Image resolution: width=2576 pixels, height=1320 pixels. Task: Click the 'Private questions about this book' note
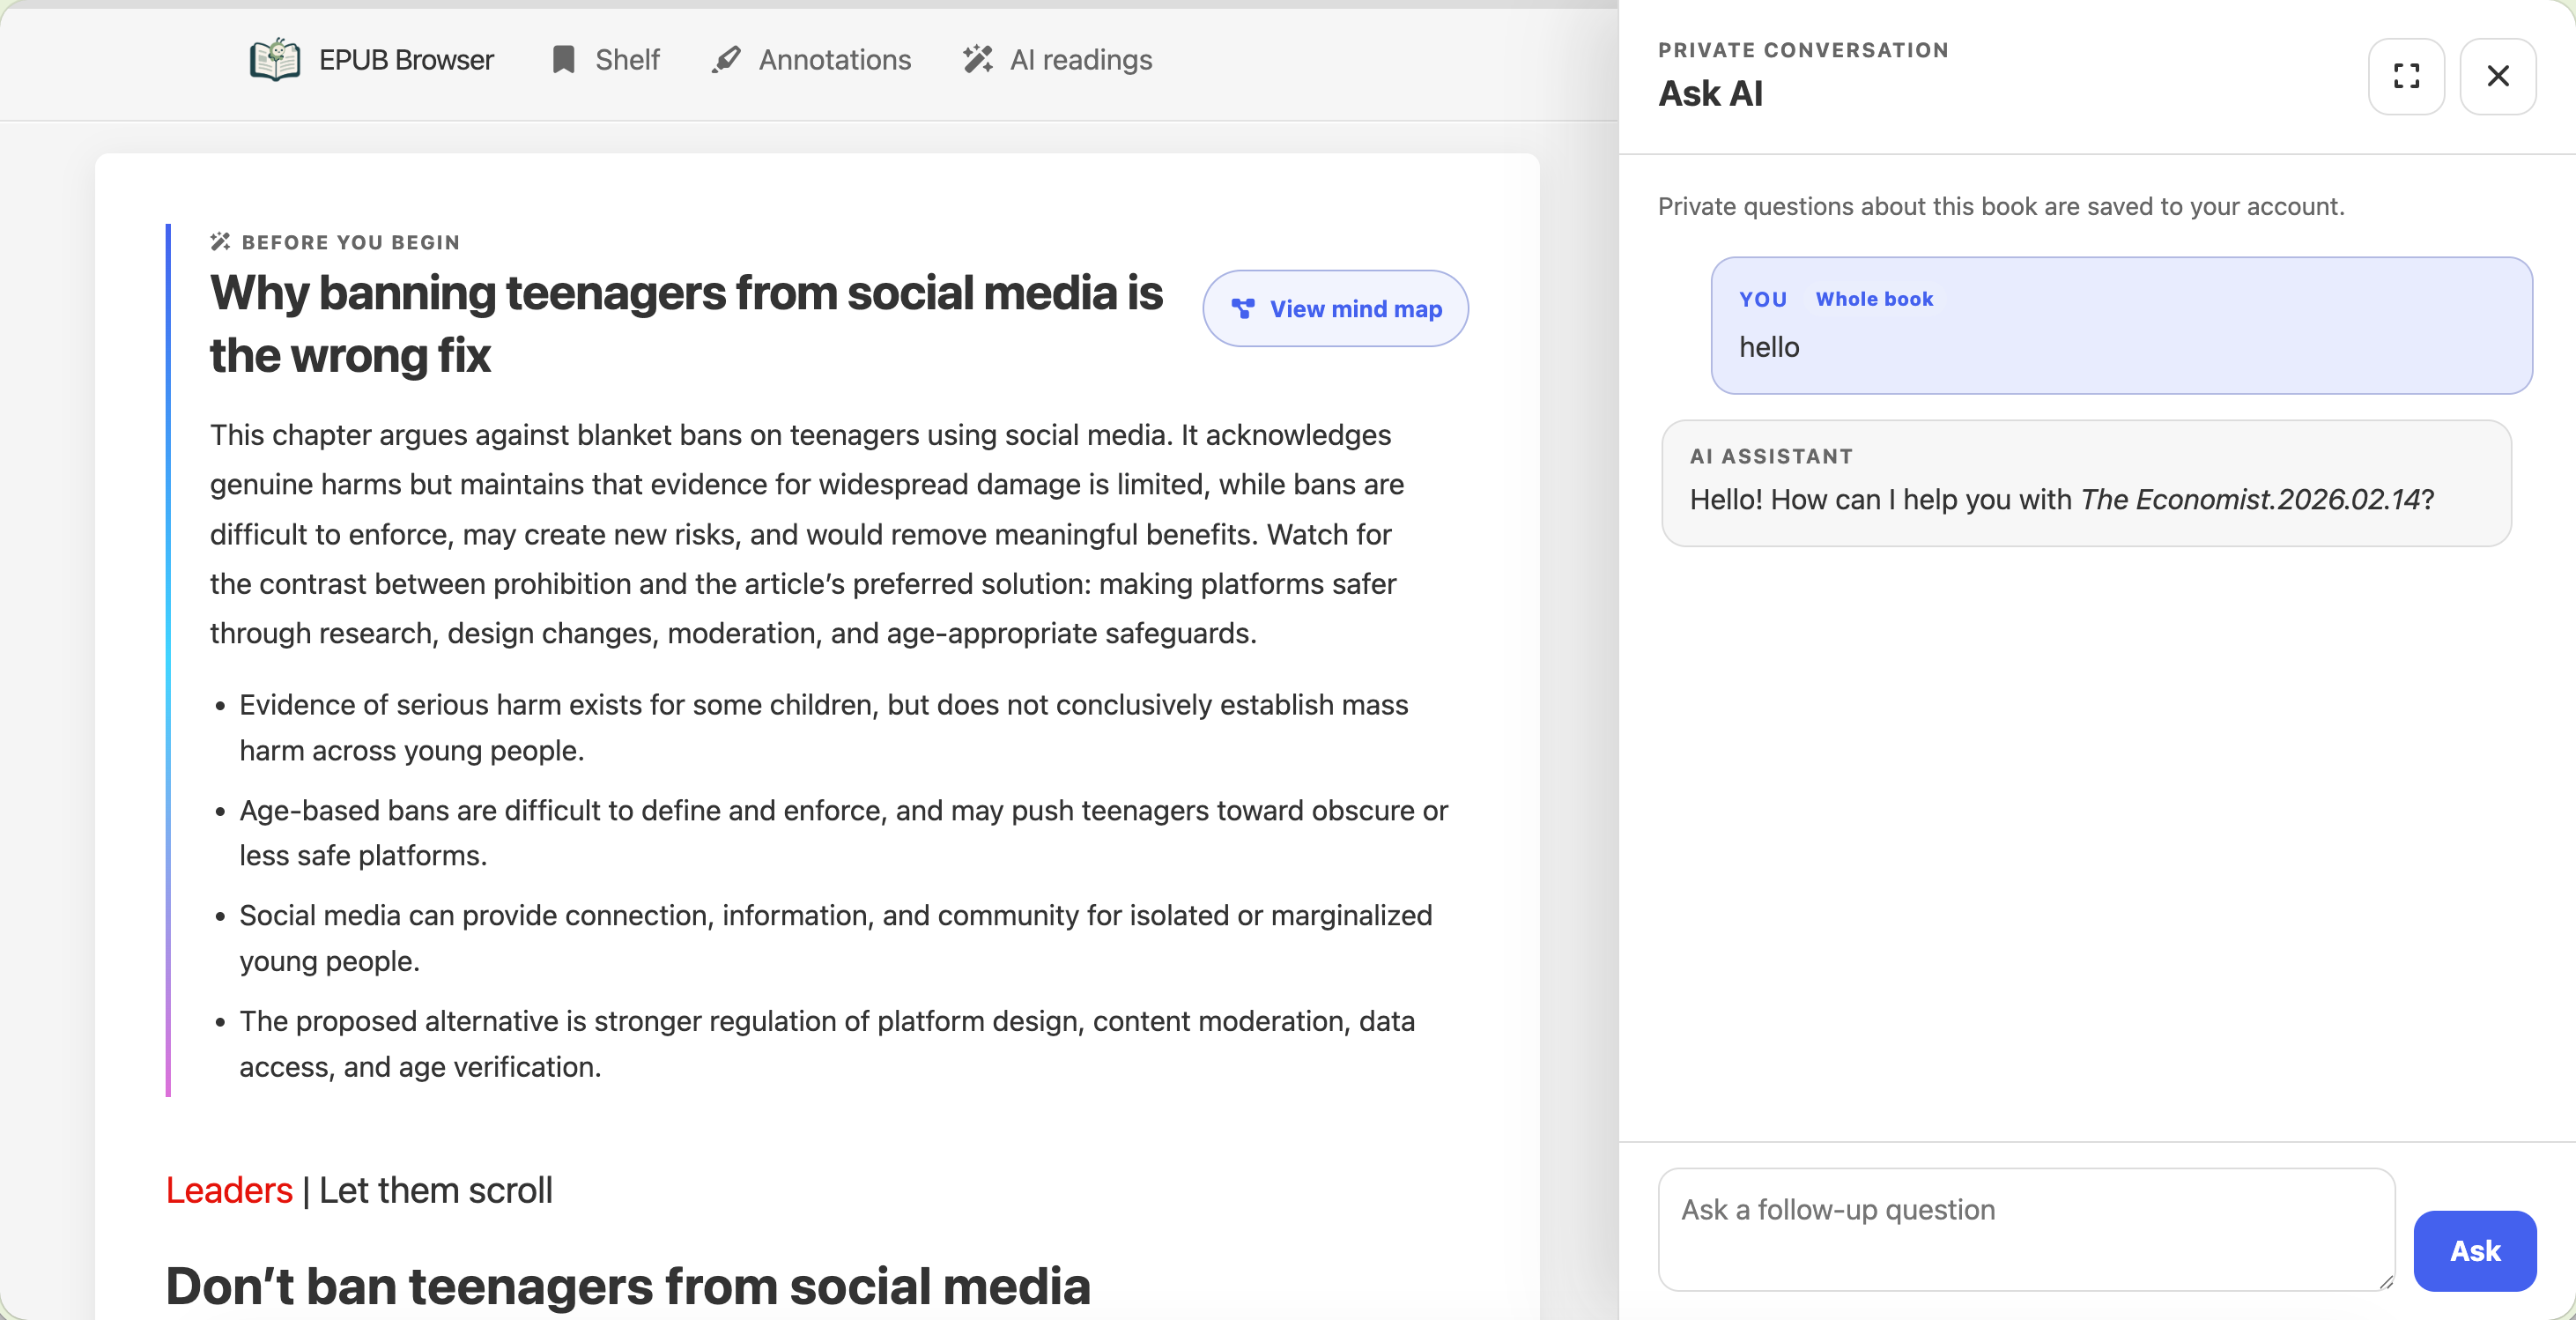(2000, 206)
